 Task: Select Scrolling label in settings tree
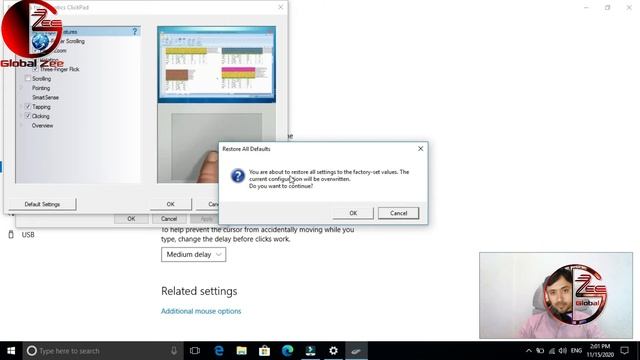coord(41,79)
